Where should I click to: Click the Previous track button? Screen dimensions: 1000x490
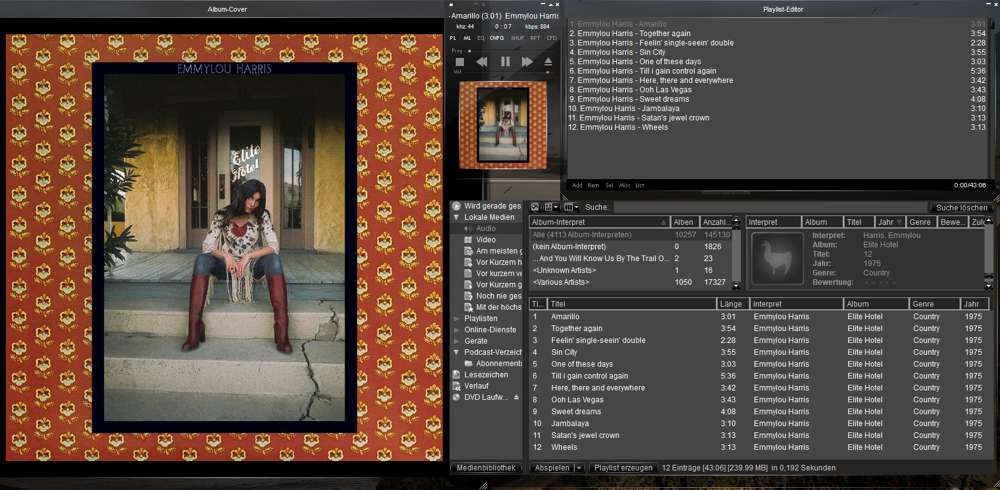pyautogui.click(x=482, y=62)
